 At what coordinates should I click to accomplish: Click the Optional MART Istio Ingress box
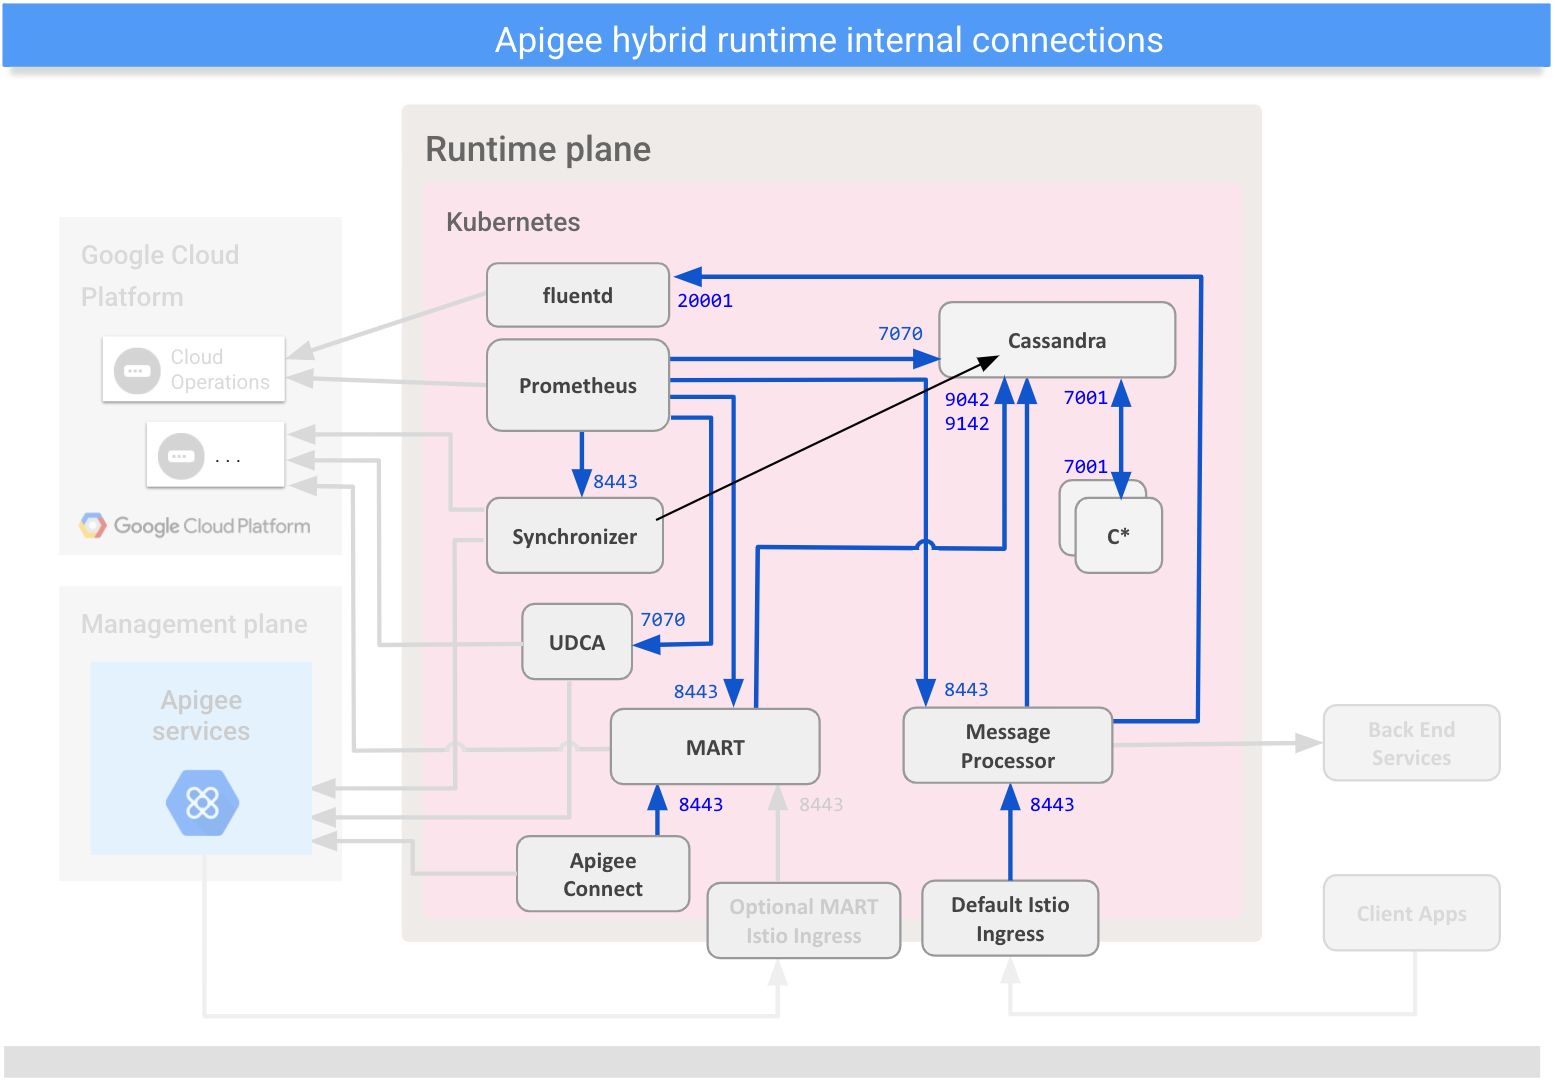pos(803,921)
